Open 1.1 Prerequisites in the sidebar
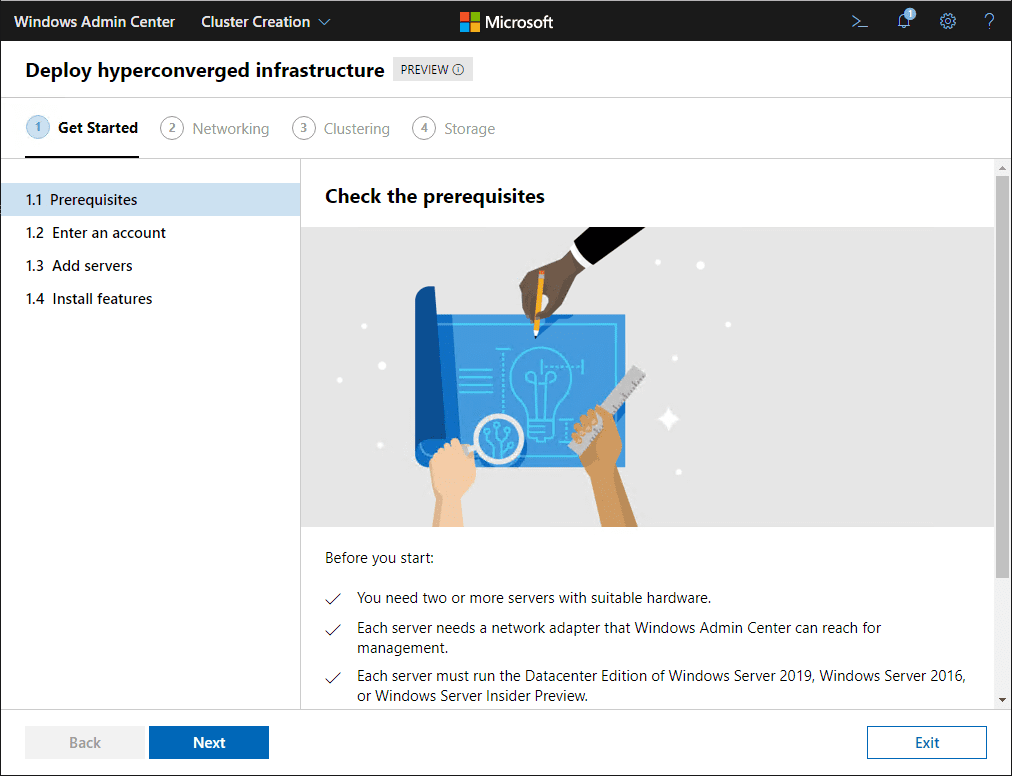The width and height of the screenshot is (1012, 776). pyautogui.click(x=150, y=199)
